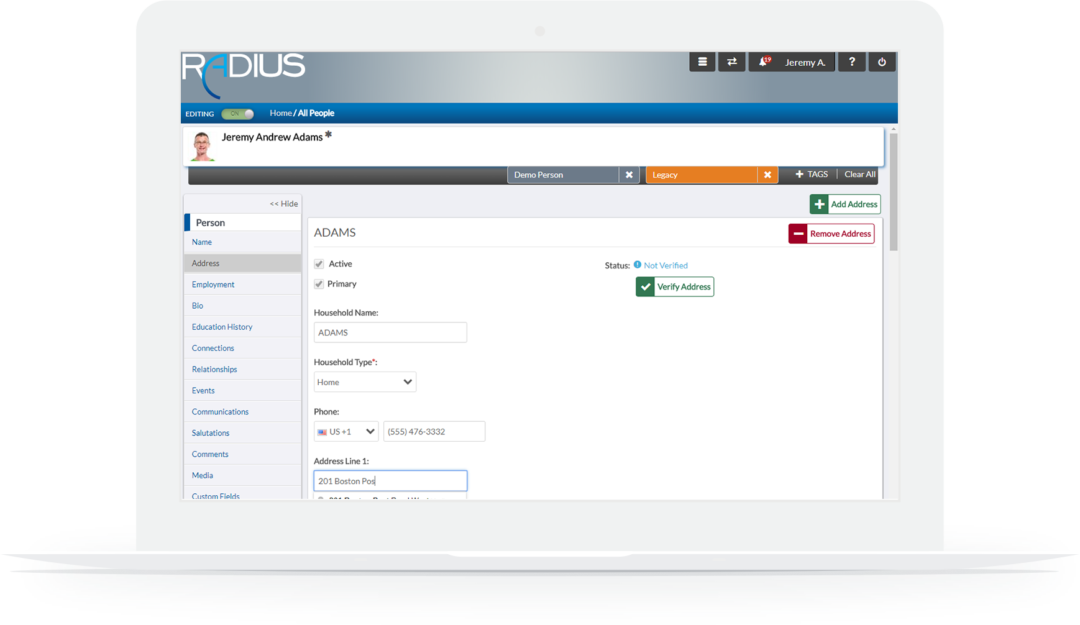Click the Help question mark icon
1080x625 pixels.
pos(851,61)
